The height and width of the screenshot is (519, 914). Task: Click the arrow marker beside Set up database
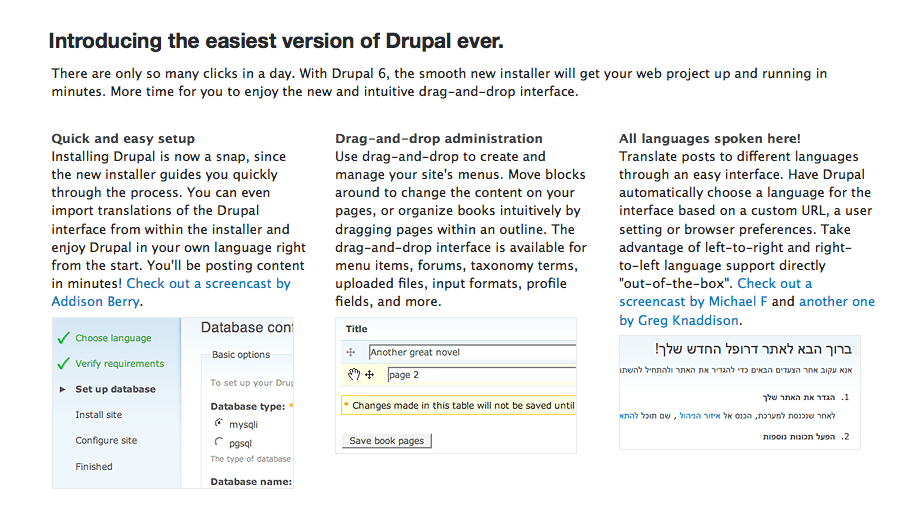point(62,390)
